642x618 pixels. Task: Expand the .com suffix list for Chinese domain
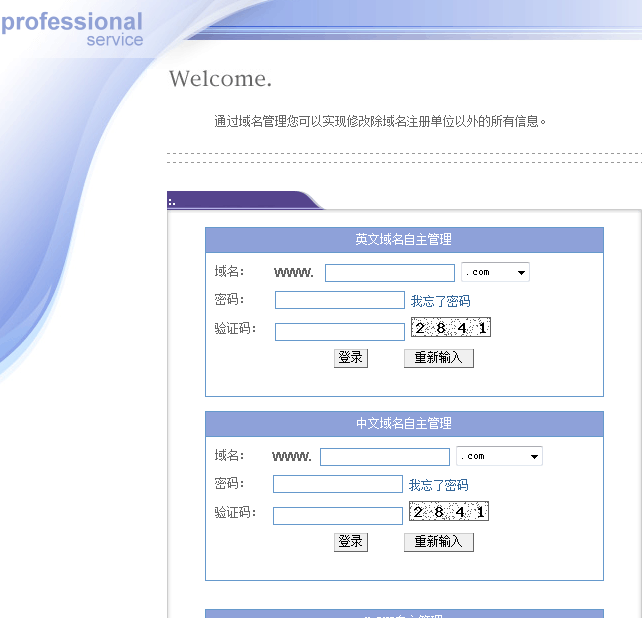click(499, 456)
